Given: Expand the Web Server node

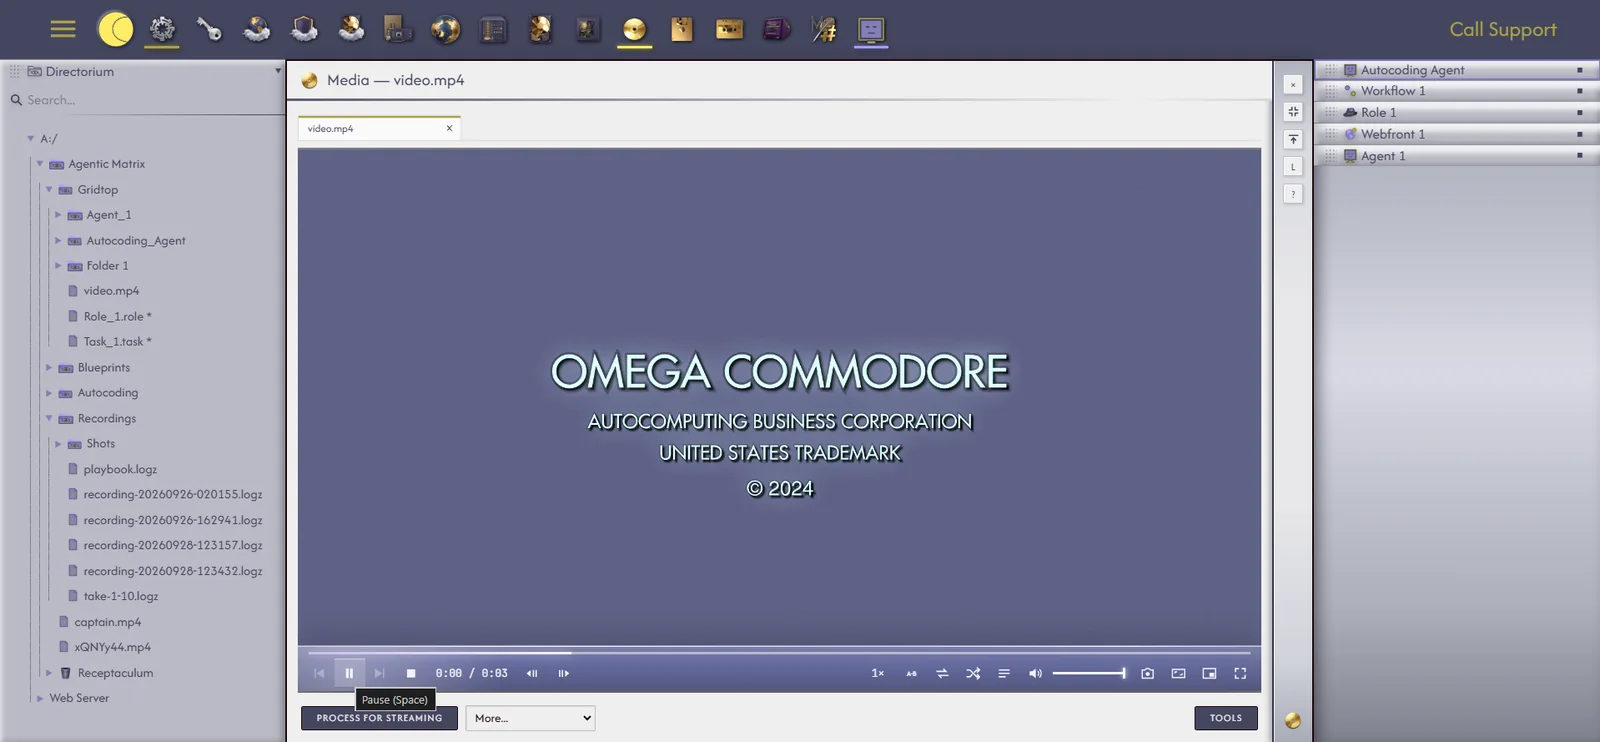Looking at the screenshot, I should 40,699.
